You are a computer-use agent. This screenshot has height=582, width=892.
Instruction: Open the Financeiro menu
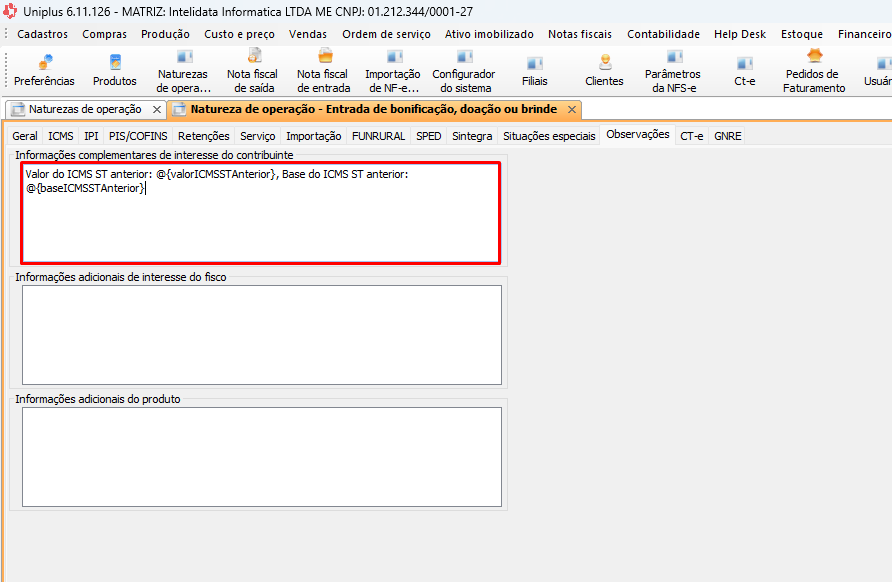click(864, 34)
